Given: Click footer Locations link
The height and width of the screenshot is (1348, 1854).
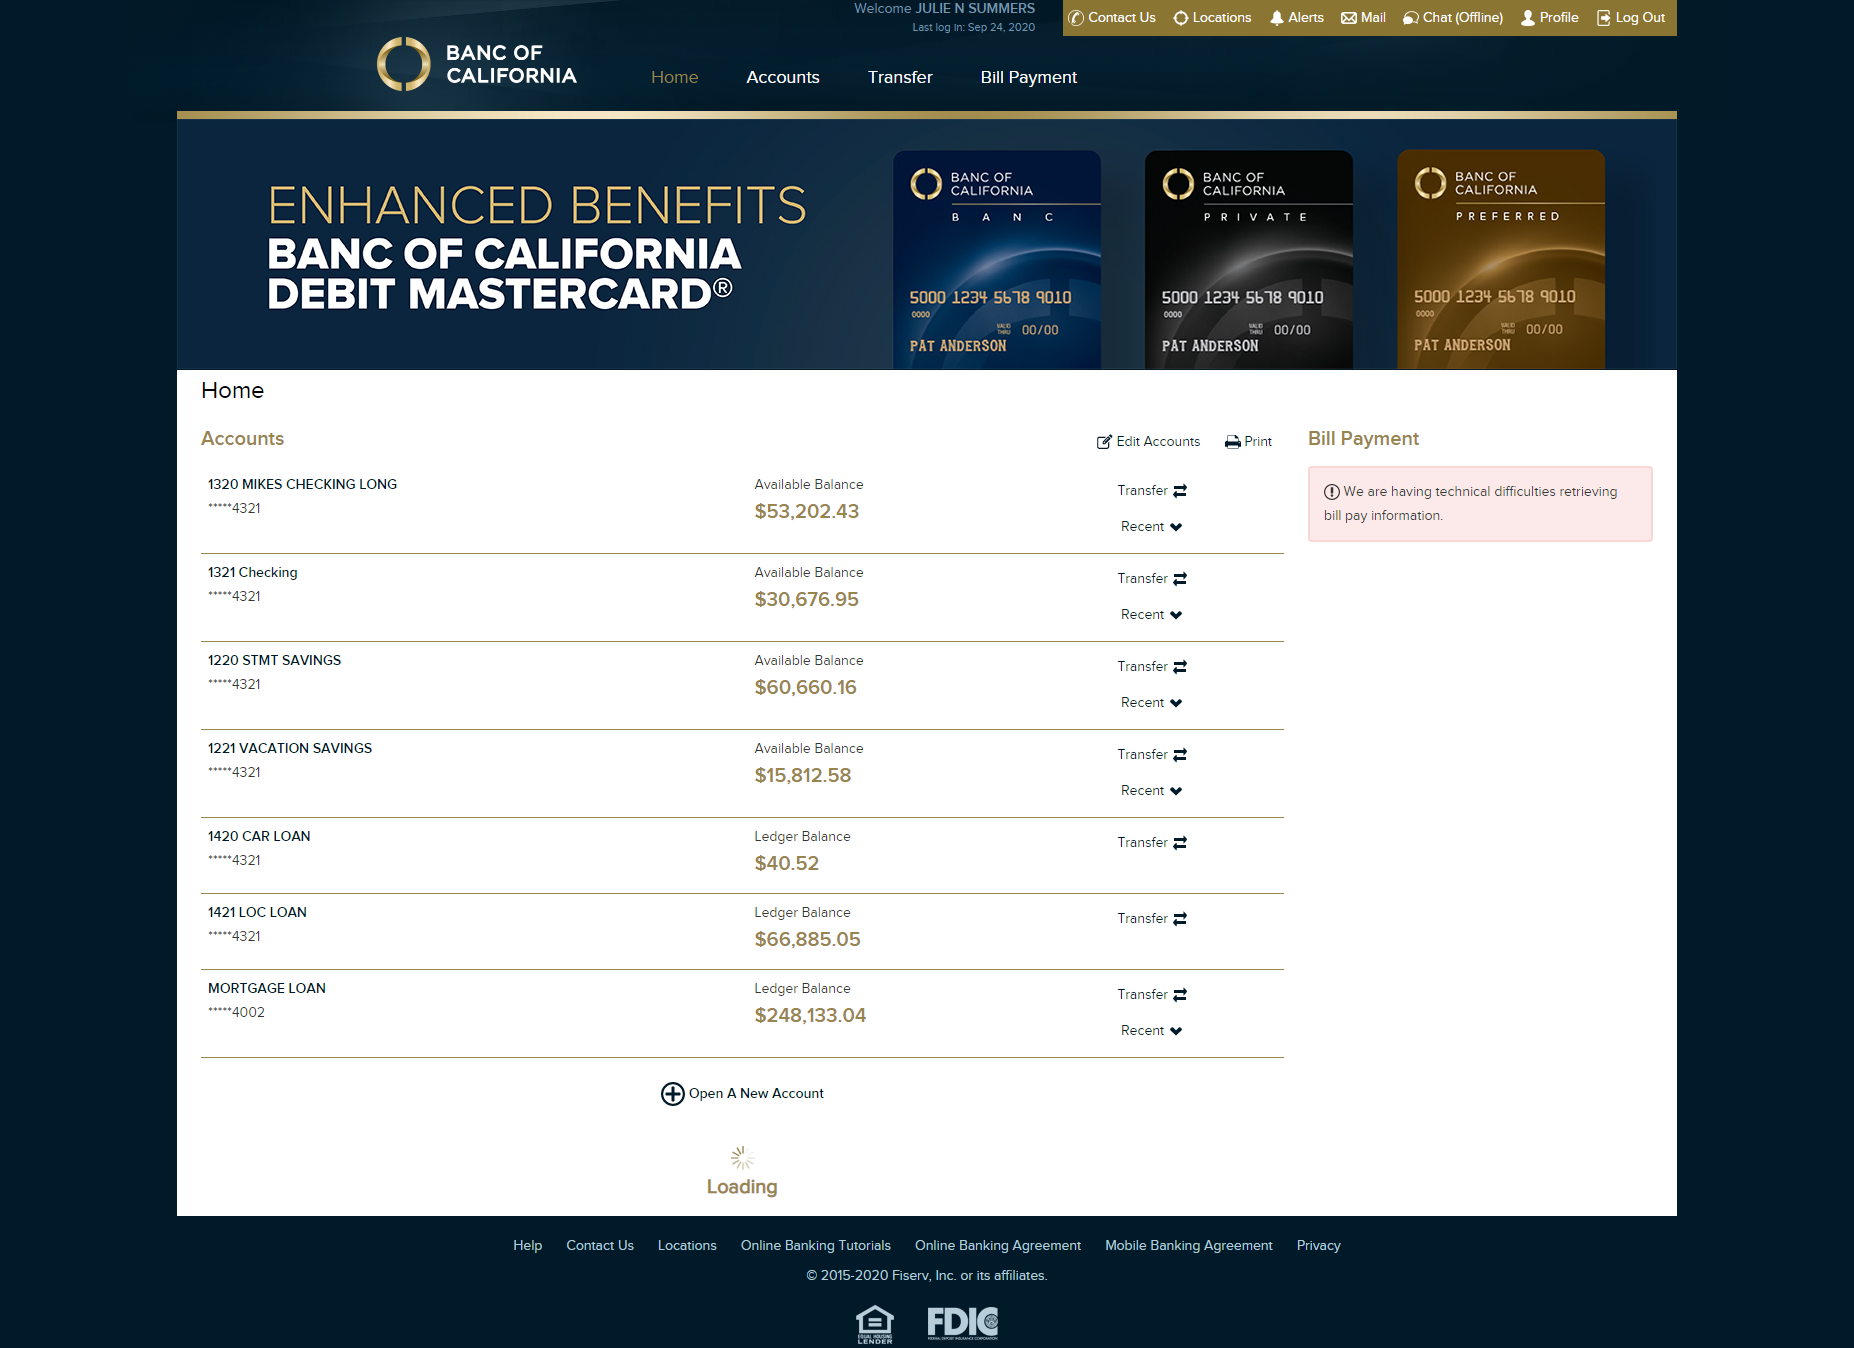Looking at the screenshot, I should click(x=687, y=1245).
